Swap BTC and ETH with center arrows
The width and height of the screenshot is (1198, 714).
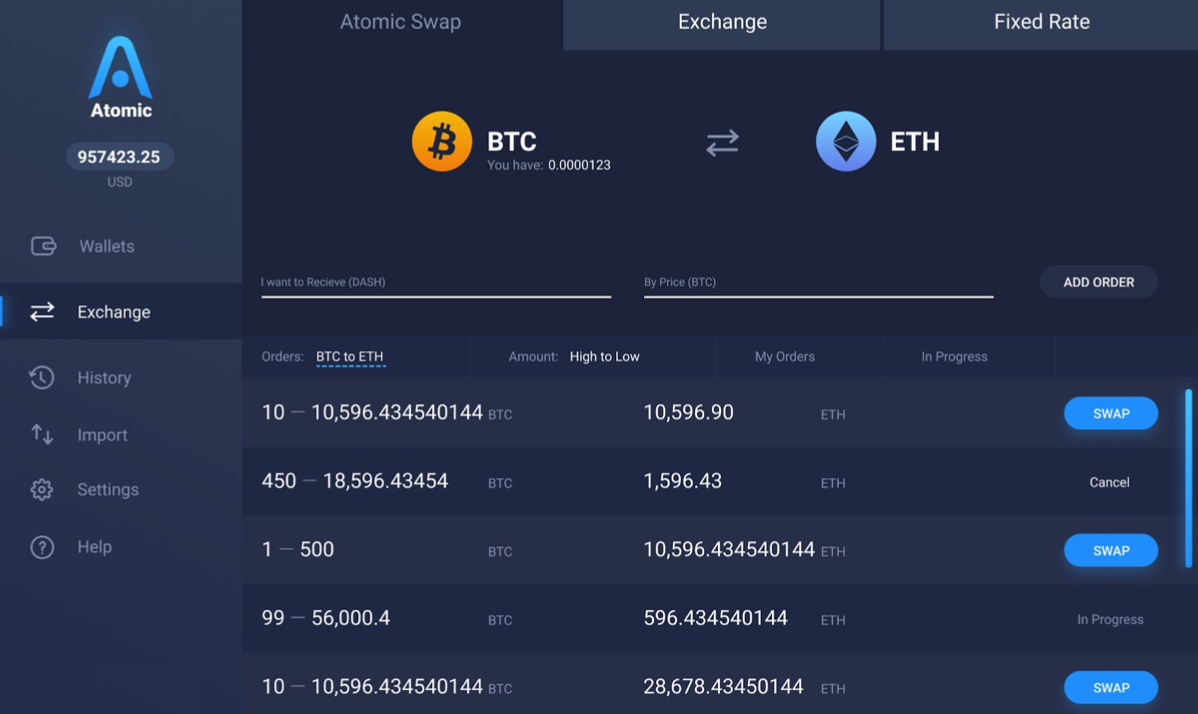click(722, 143)
